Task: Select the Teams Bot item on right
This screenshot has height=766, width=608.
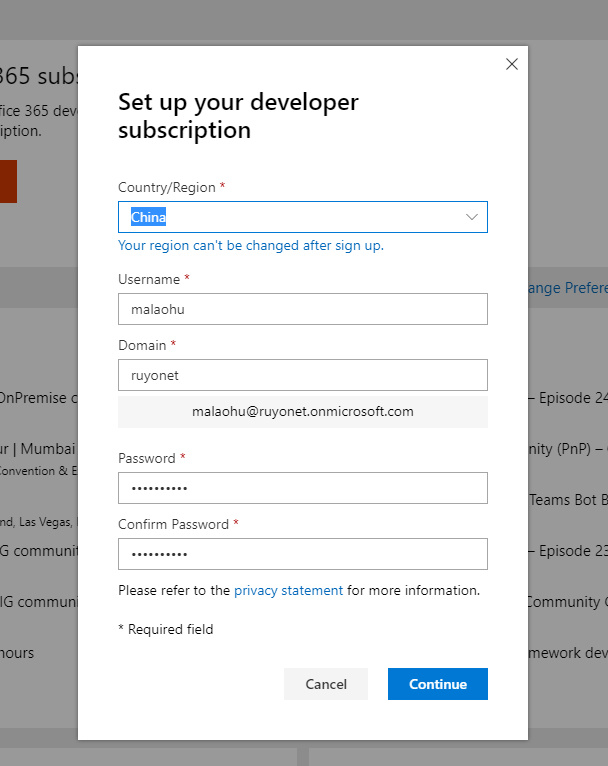Action: (566, 500)
